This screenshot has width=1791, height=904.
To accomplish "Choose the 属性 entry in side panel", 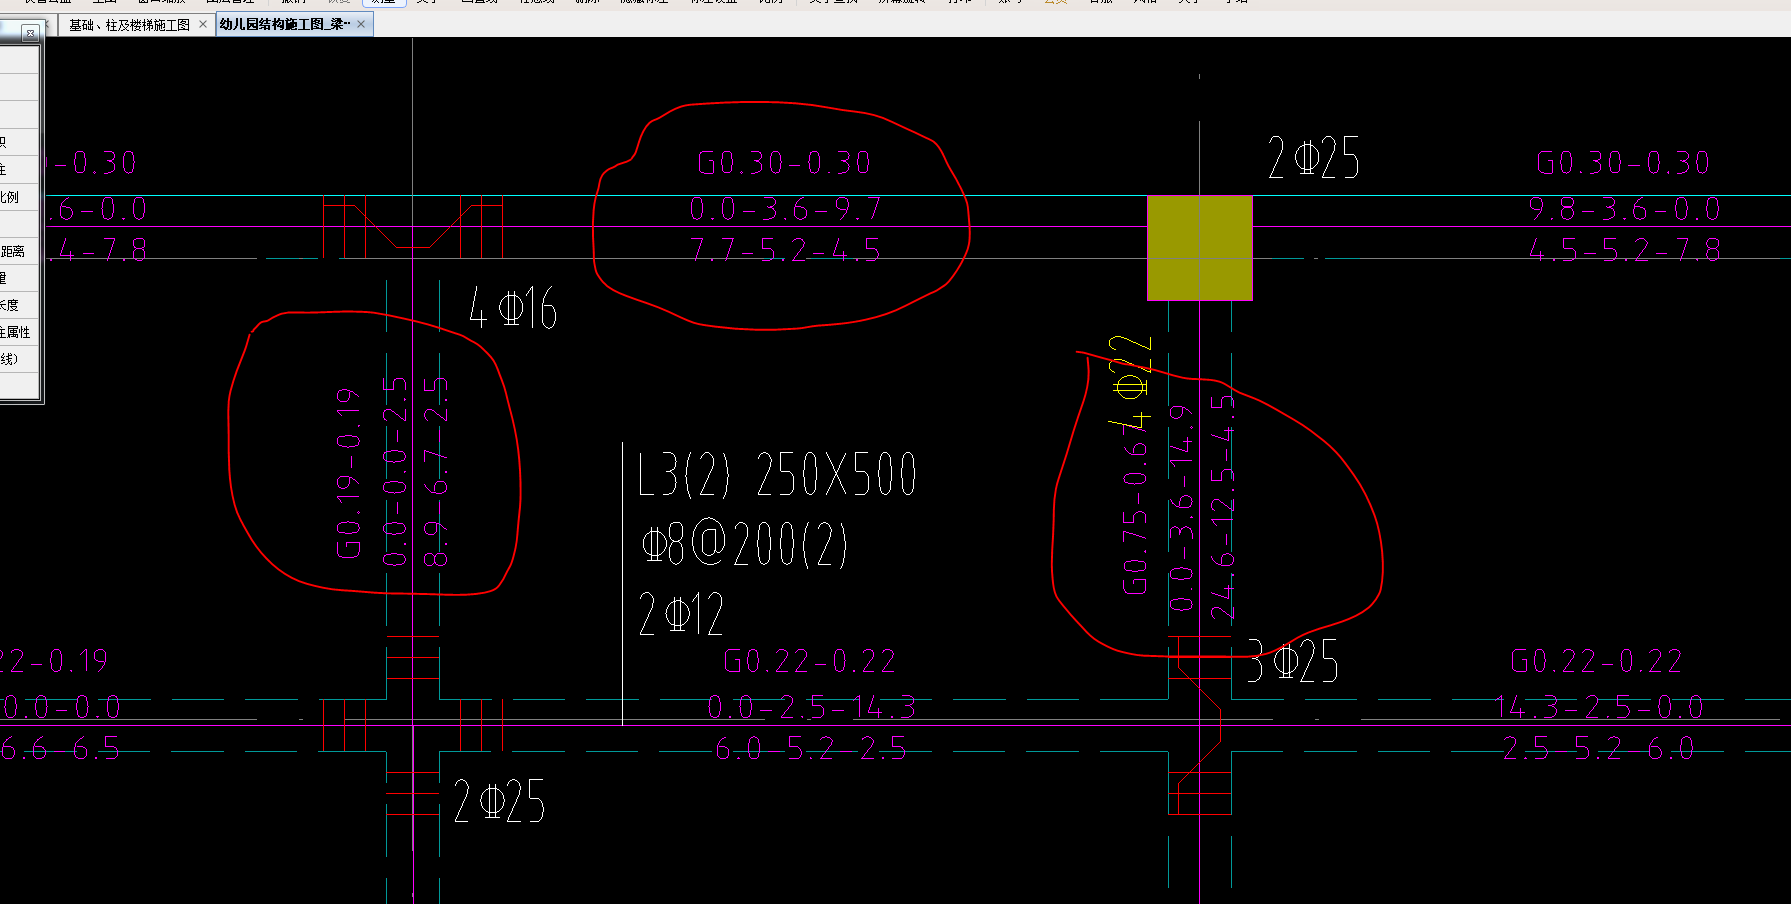I will pyautogui.click(x=15, y=332).
